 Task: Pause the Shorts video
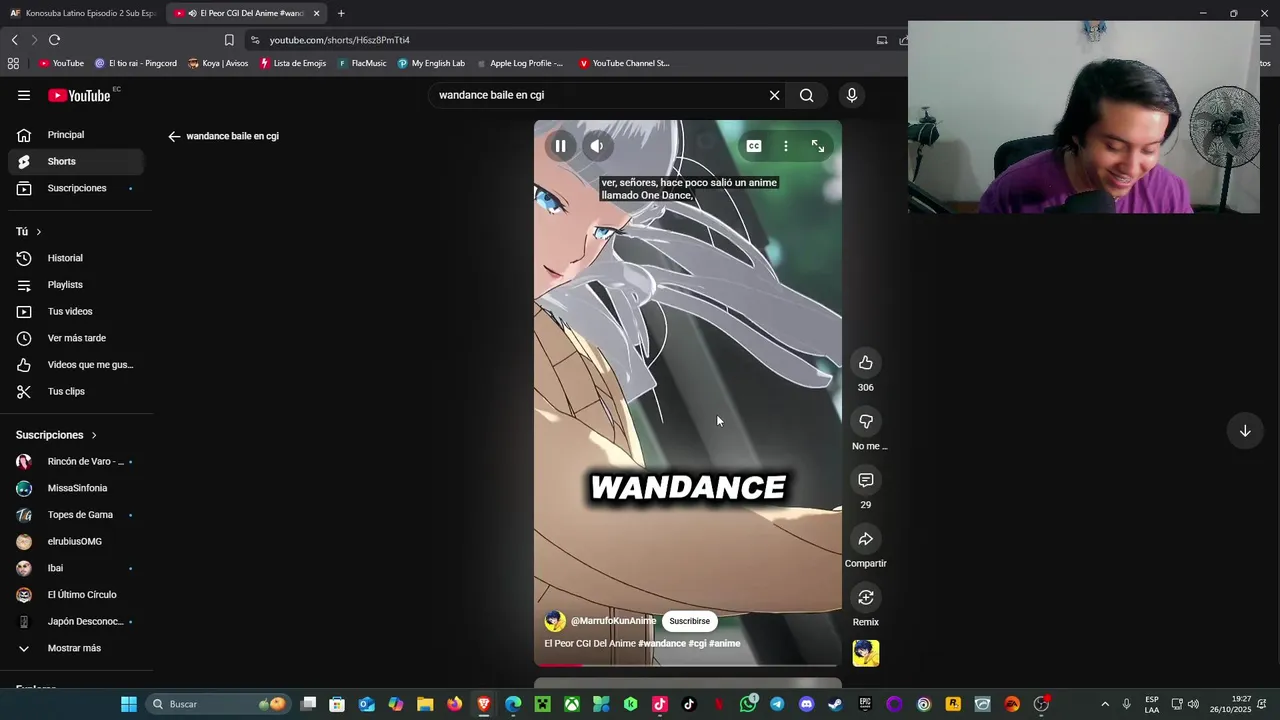[560, 146]
